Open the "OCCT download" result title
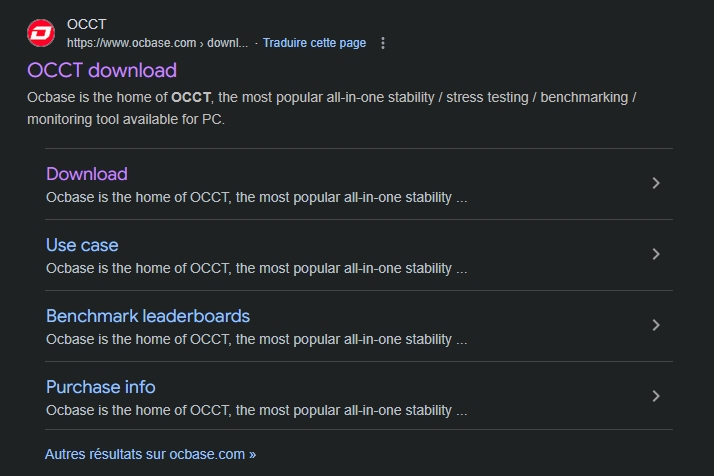This screenshot has width=714, height=476. coord(102,70)
